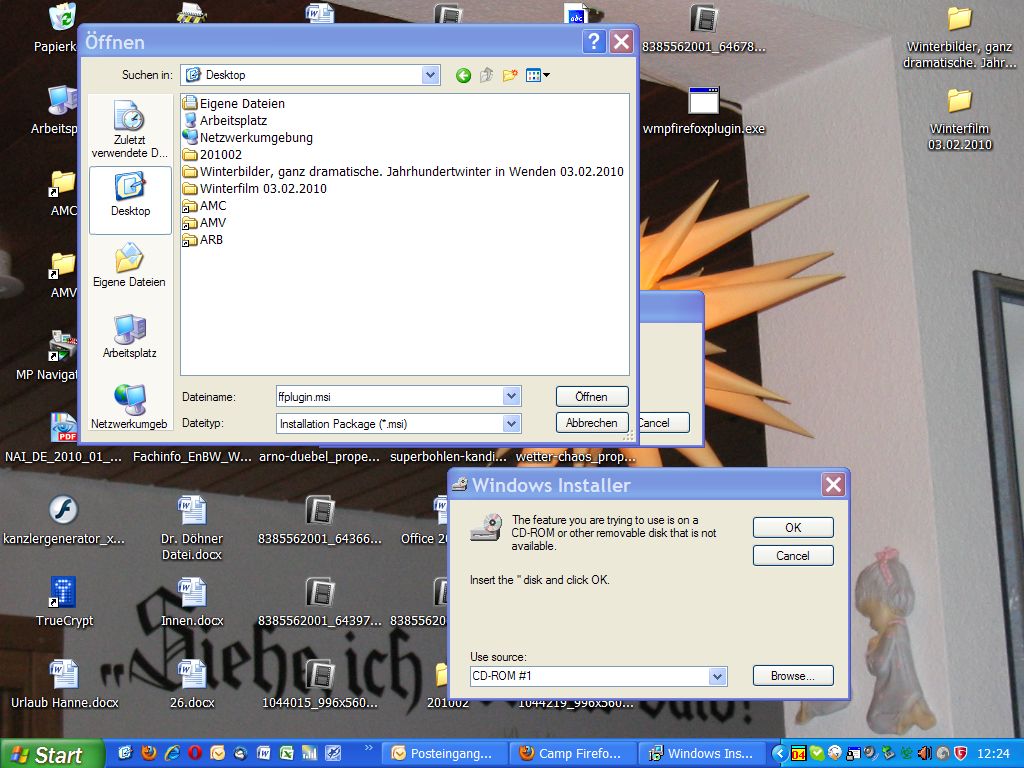Click Cancel in the Windows Installer dialog
This screenshot has width=1024, height=768.
793,556
